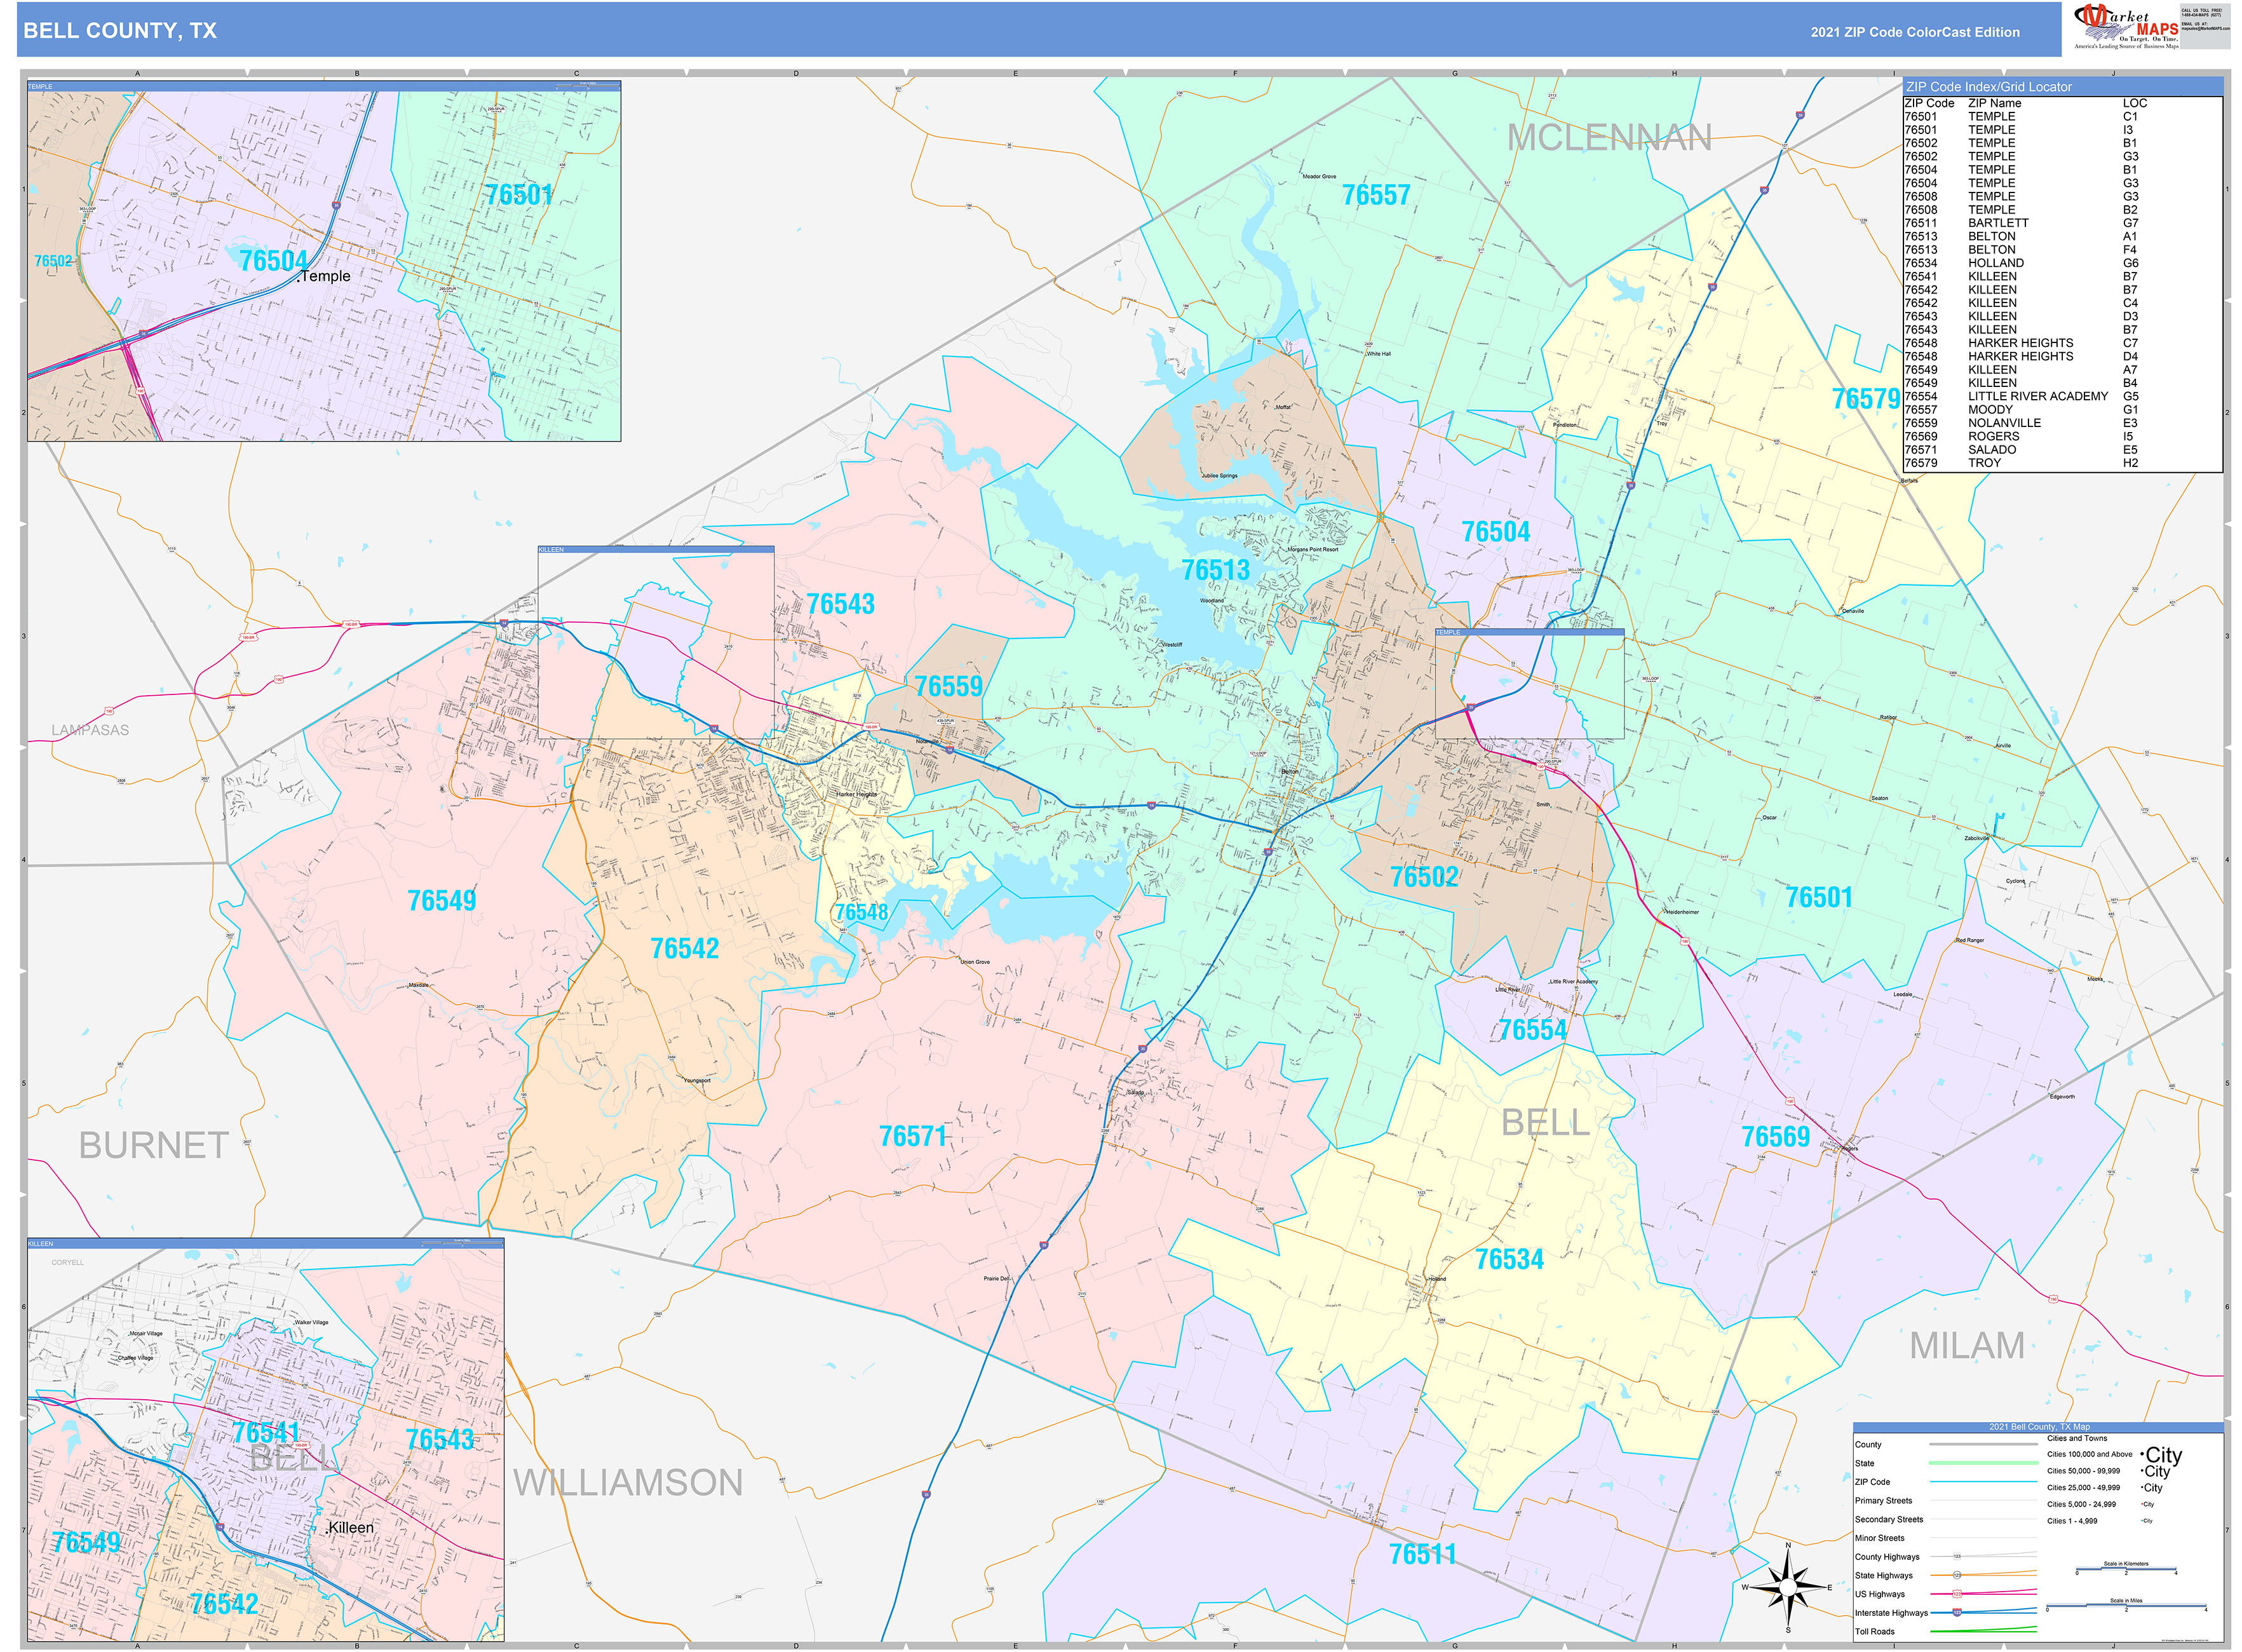Click '2021 ZIP Code ColorCast Edition' text

click(1915, 32)
